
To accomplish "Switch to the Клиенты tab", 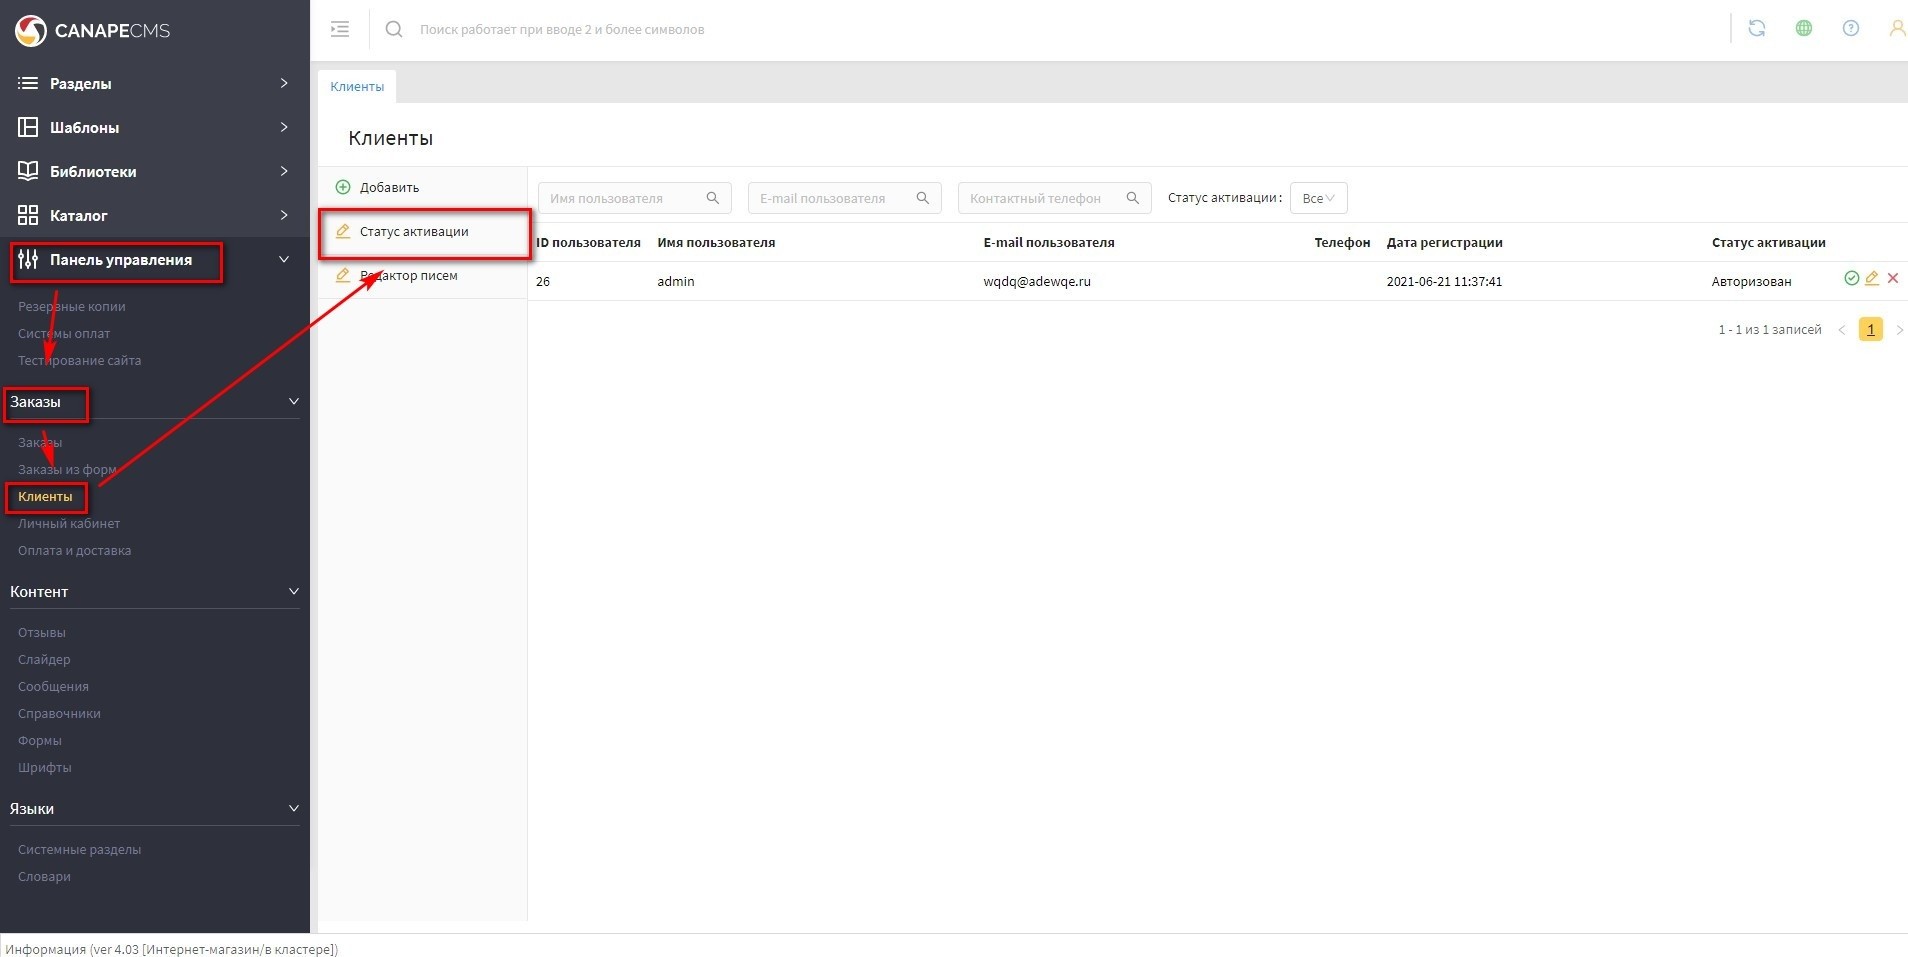I will (357, 87).
